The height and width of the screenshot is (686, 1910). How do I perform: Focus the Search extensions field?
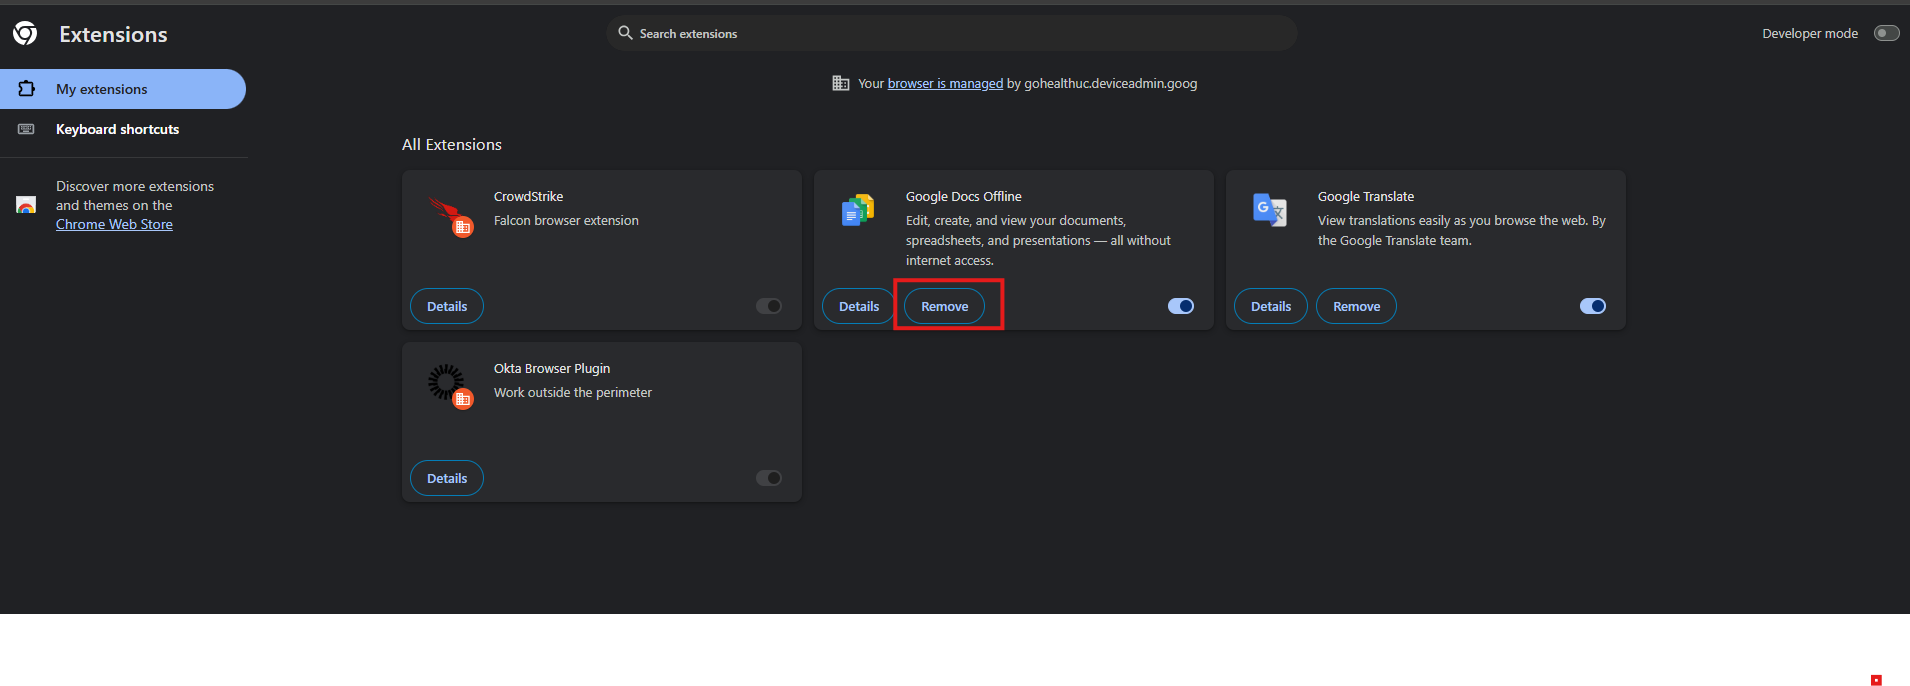click(x=952, y=33)
